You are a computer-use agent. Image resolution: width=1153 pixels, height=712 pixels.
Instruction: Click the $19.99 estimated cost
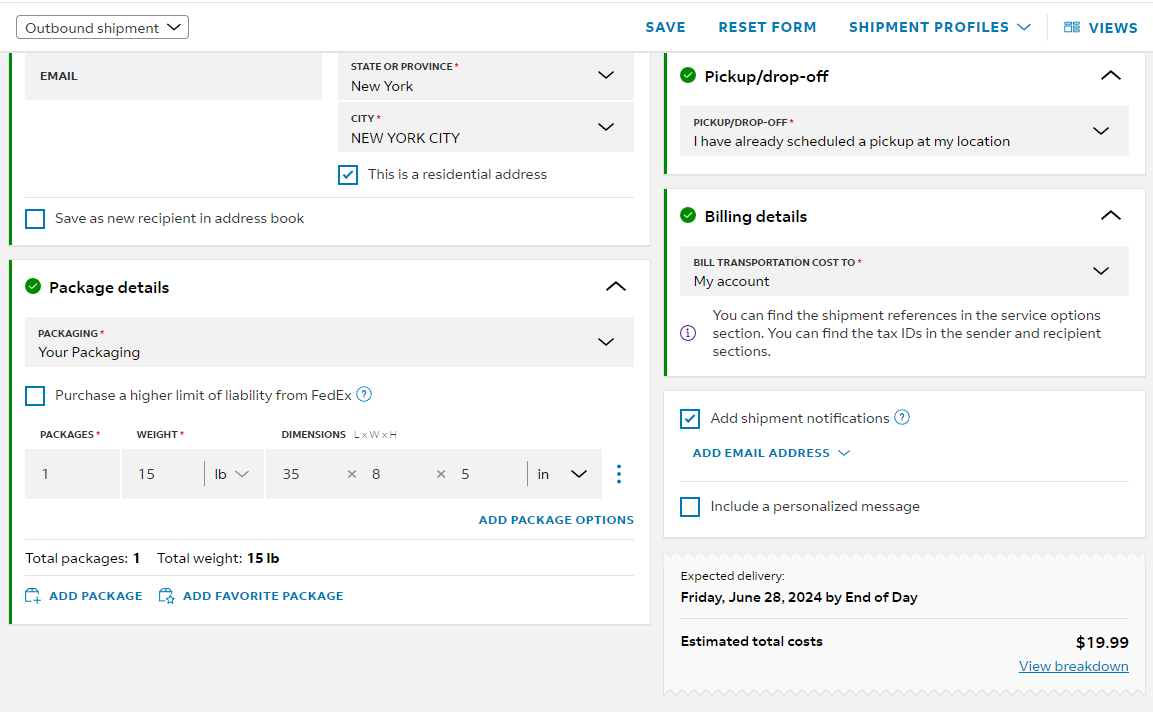click(1102, 643)
